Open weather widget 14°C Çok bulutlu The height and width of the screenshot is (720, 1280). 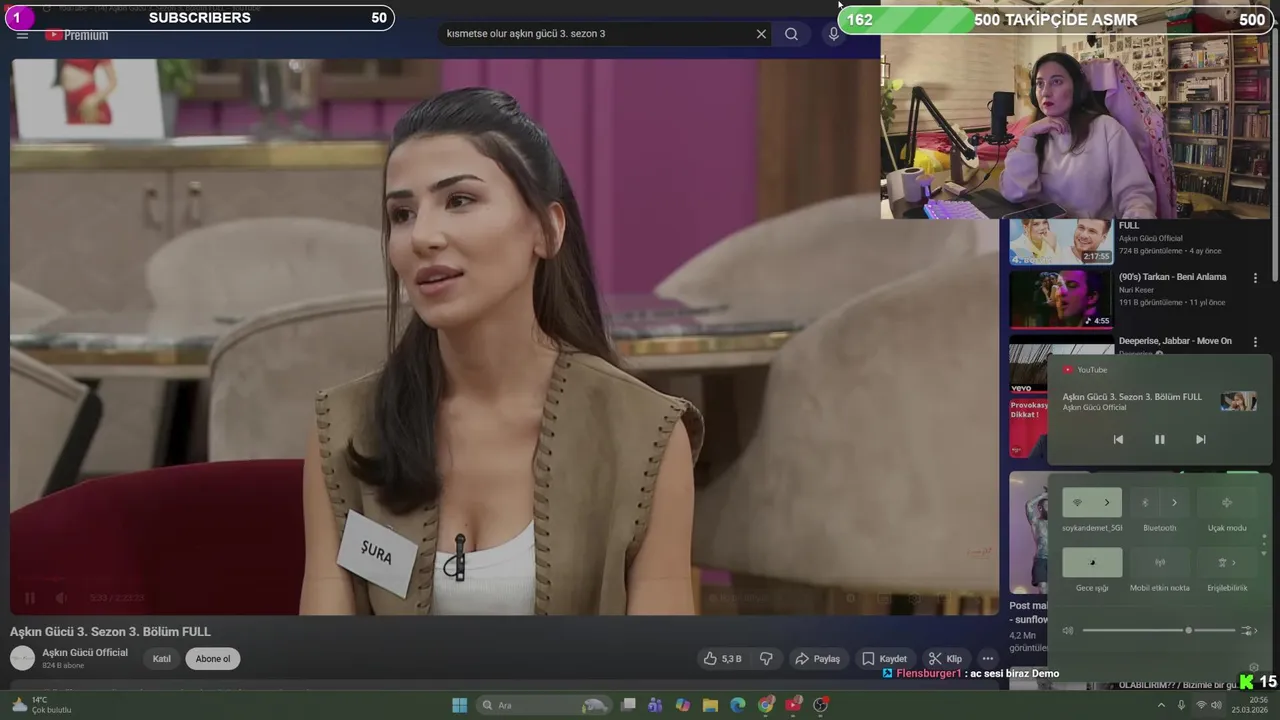pos(40,705)
